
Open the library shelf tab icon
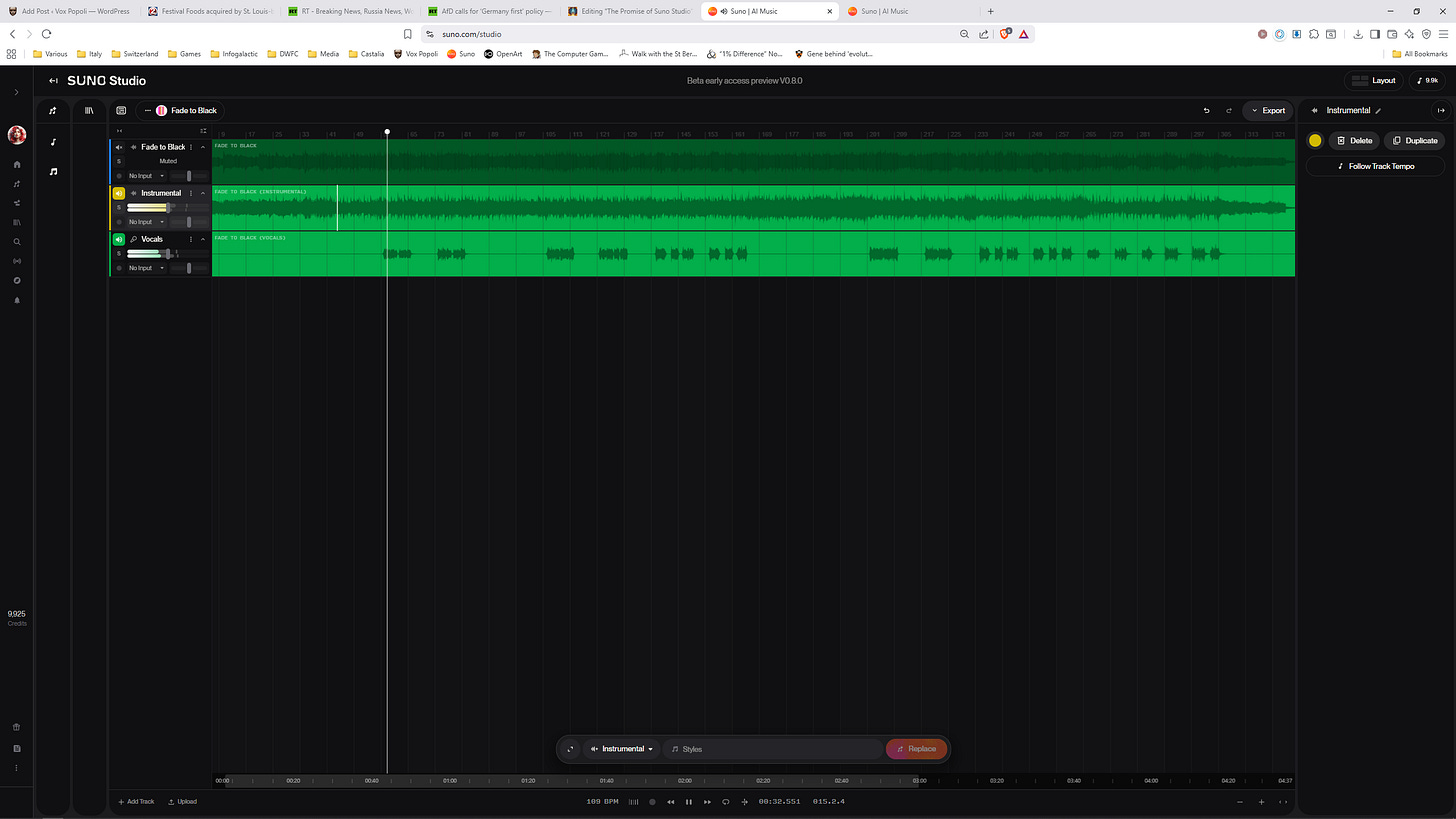pos(89,110)
